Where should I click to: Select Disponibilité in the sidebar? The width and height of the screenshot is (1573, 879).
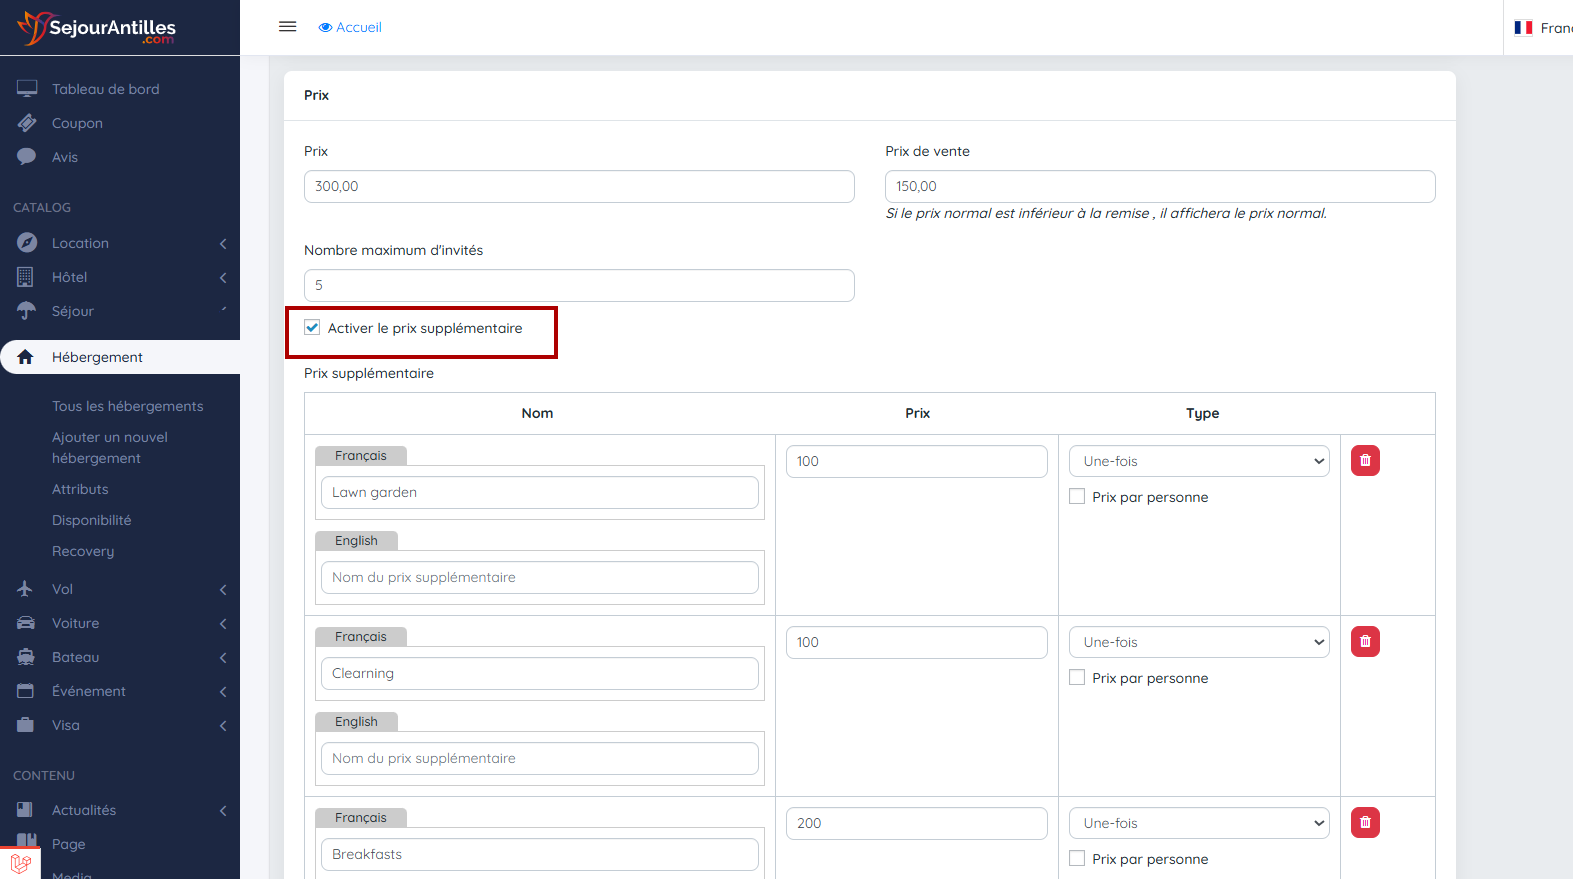pyautogui.click(x=91, y=520)
